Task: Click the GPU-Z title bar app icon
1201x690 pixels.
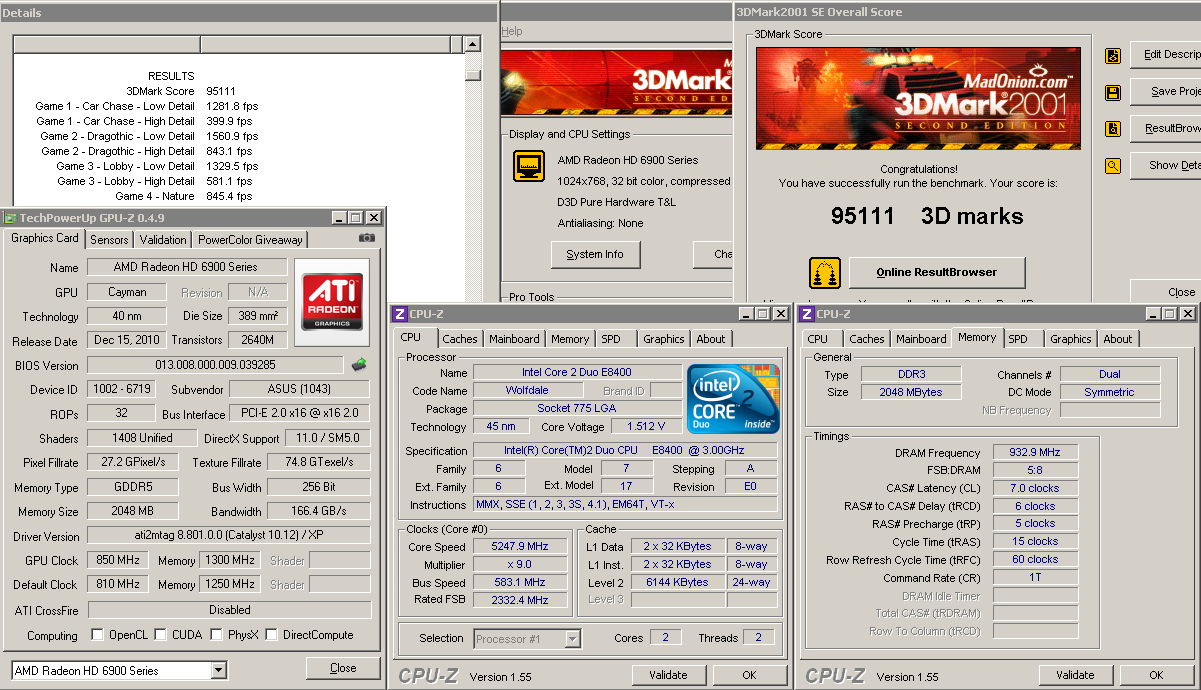Action: (11, 217)
